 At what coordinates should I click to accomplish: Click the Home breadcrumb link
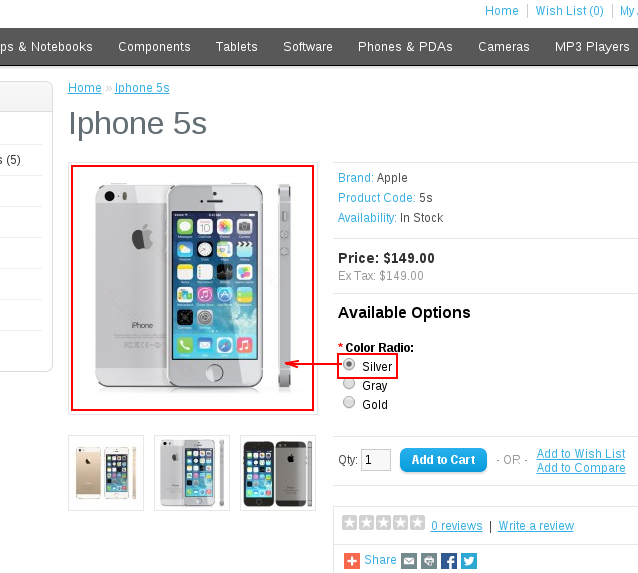click(85, 88)
